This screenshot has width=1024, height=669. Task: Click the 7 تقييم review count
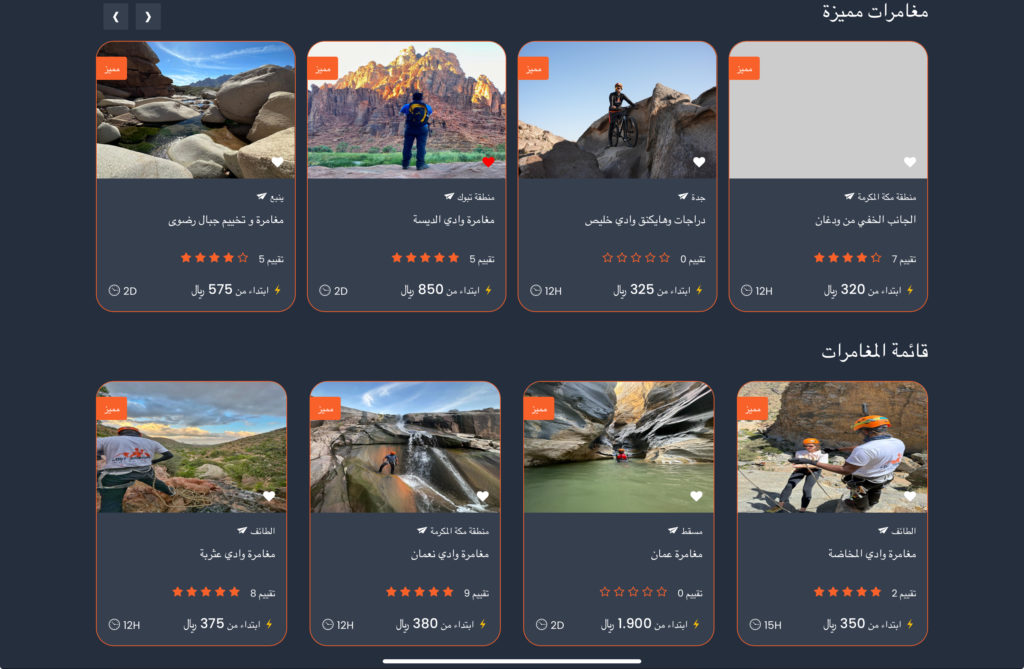(x=904, y=259)
